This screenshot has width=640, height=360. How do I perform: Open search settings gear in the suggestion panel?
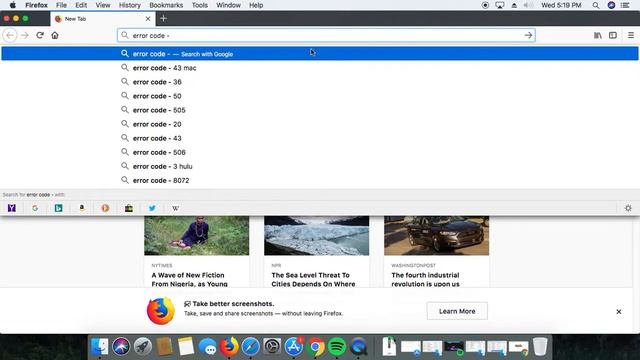(x=628, y=208)
